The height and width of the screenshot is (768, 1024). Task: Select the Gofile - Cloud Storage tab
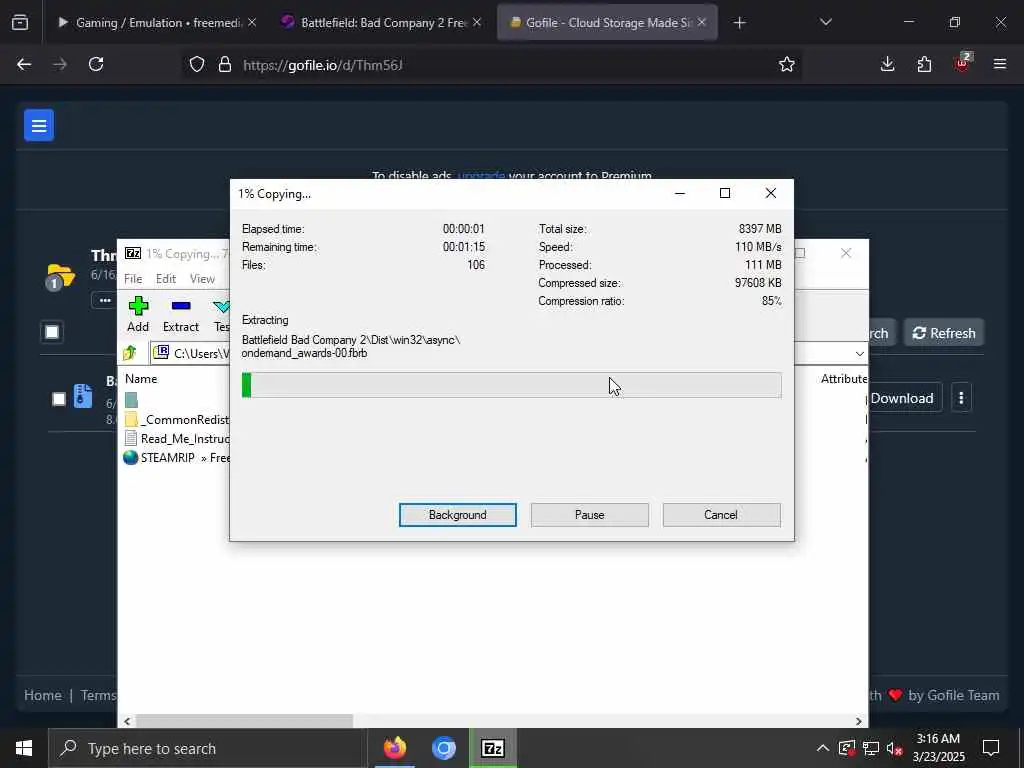pos(607,23)
